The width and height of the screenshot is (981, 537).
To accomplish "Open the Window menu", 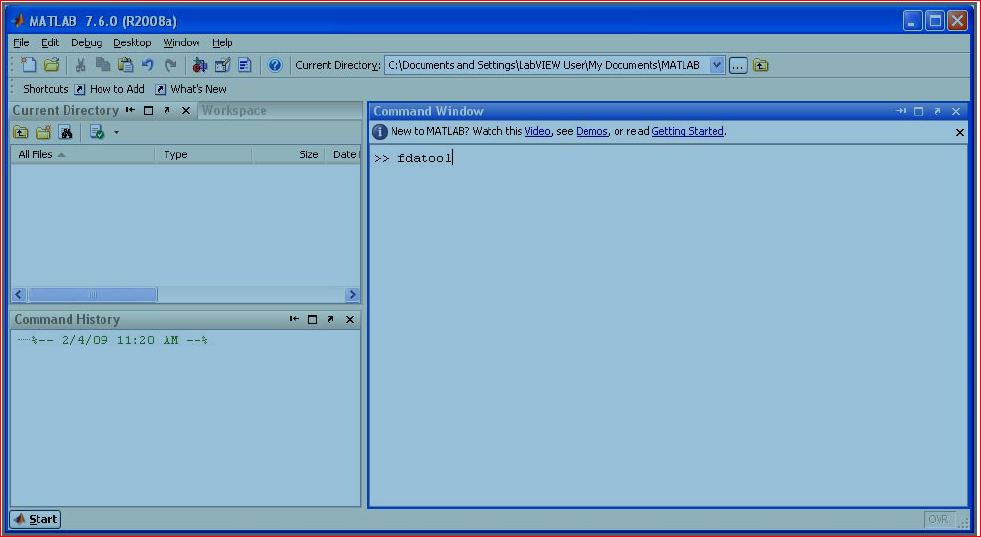I will click(x=181, y=43).
